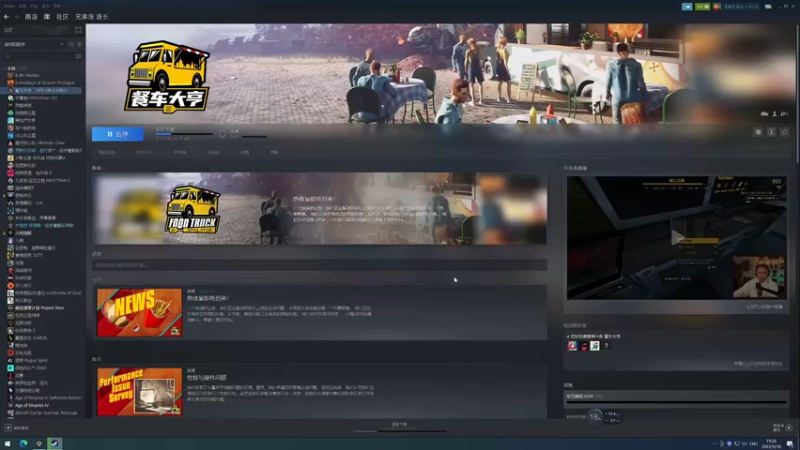Screen dimensions: 800x450
Task: Click the forward navigation arrow
Action: (16, 17)
